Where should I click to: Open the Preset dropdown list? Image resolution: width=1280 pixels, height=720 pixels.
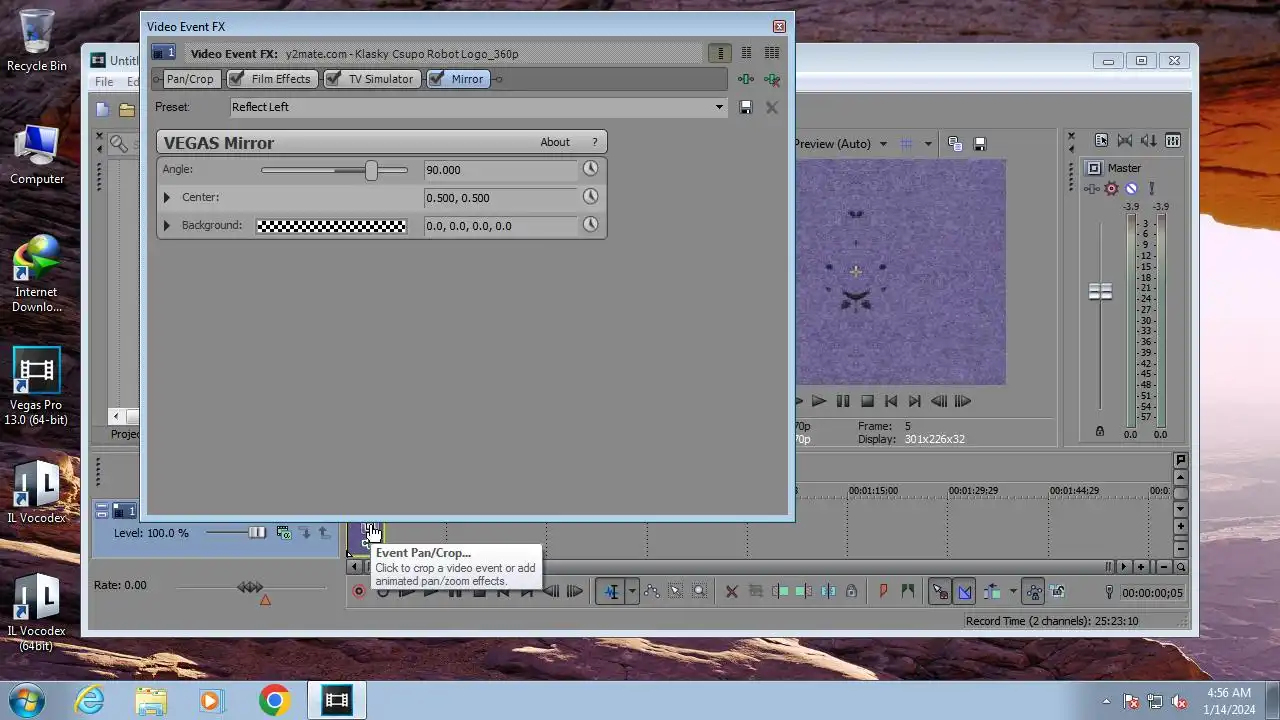pos(718,107)
